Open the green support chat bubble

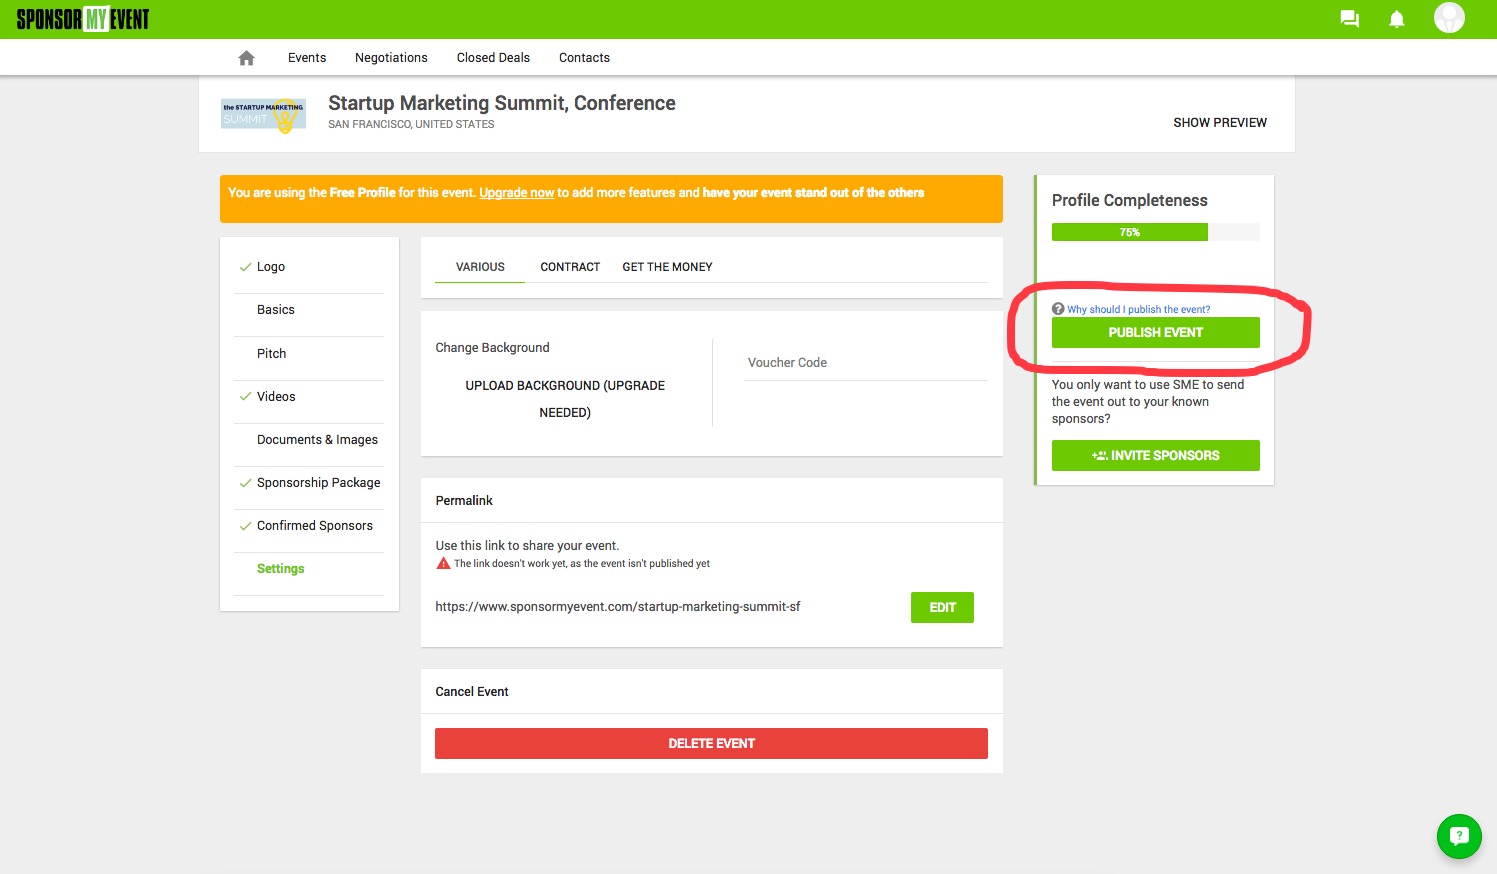tap(1459, 836)
